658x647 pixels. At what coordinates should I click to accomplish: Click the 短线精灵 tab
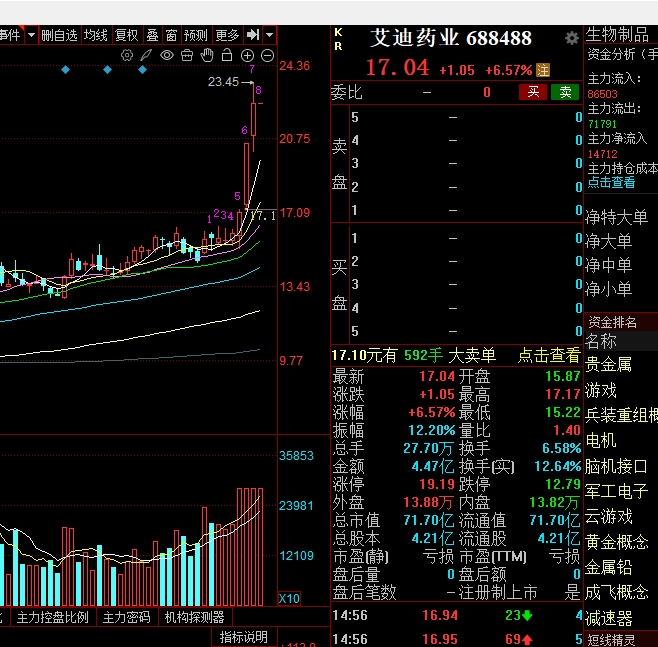(611, 639)
